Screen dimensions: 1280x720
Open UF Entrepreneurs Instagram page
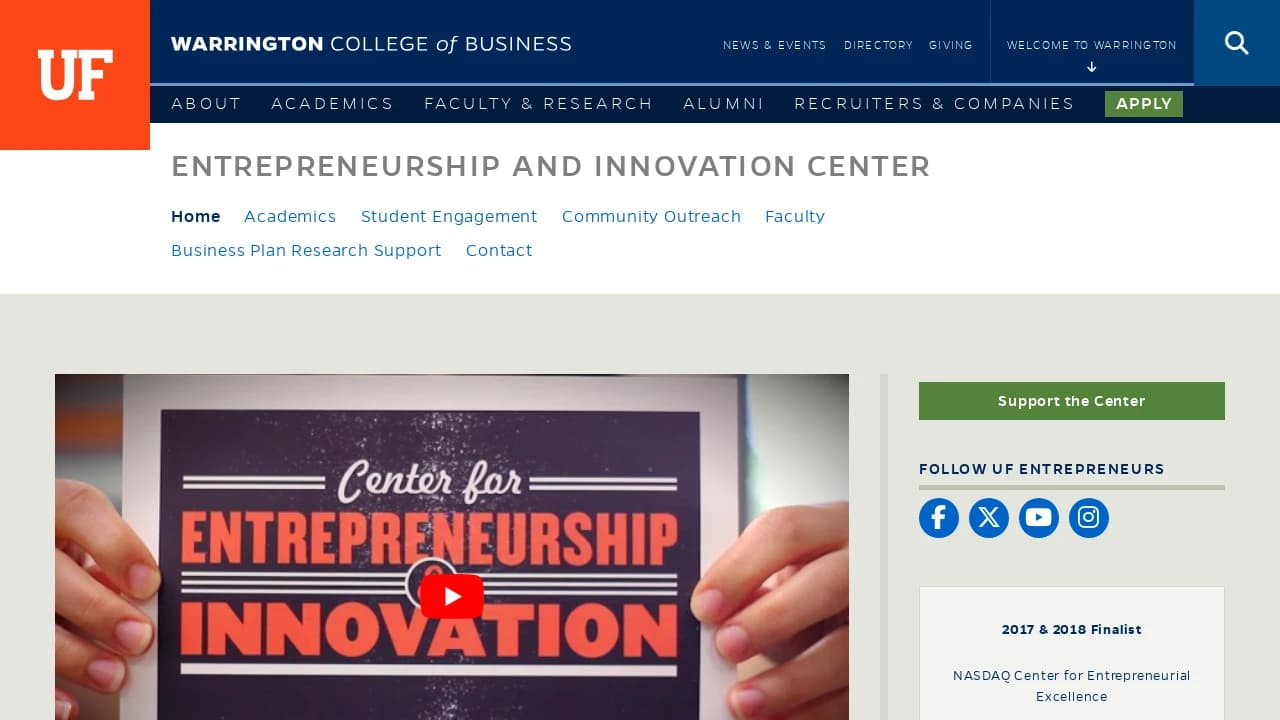pyautogui.click(x=1088, y=518)
